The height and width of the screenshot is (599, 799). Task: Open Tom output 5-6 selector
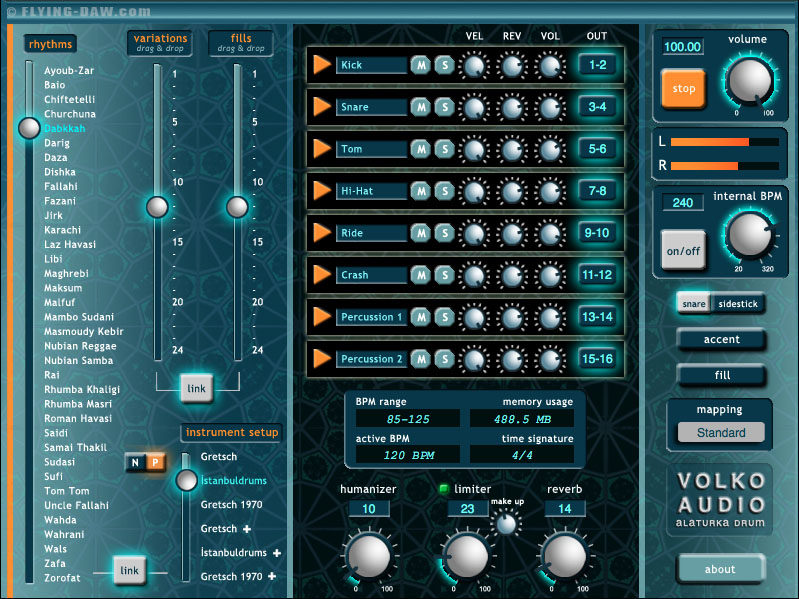pyautogui.click(x=597, y=149)
